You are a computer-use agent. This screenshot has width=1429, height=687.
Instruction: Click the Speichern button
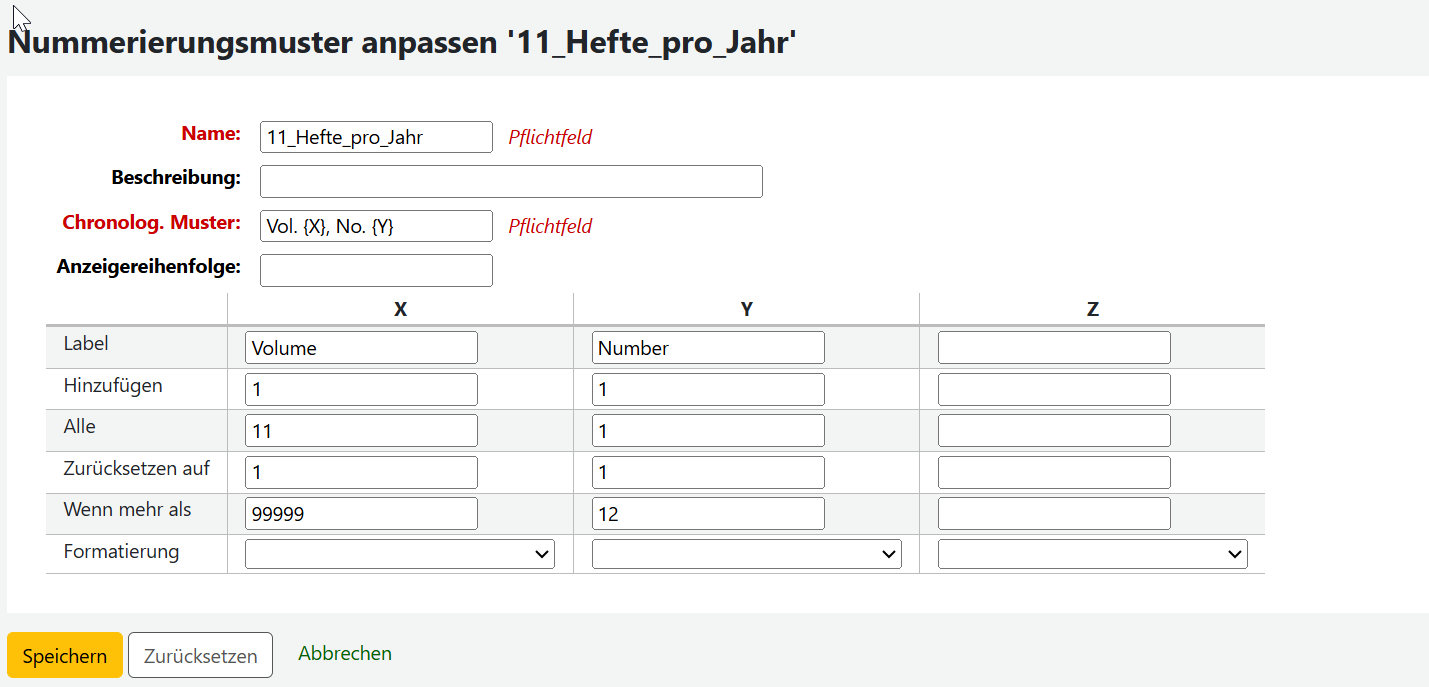[x=65, y=656]
